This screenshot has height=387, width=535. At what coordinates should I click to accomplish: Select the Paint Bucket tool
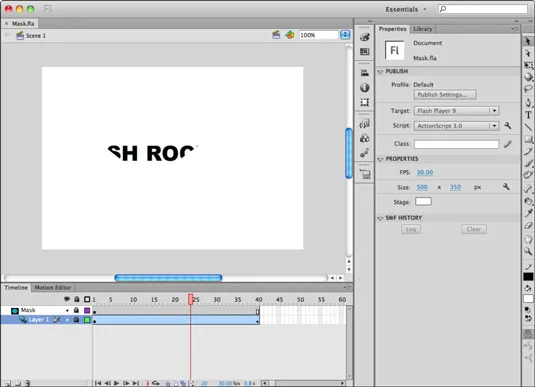click(528, 201)
